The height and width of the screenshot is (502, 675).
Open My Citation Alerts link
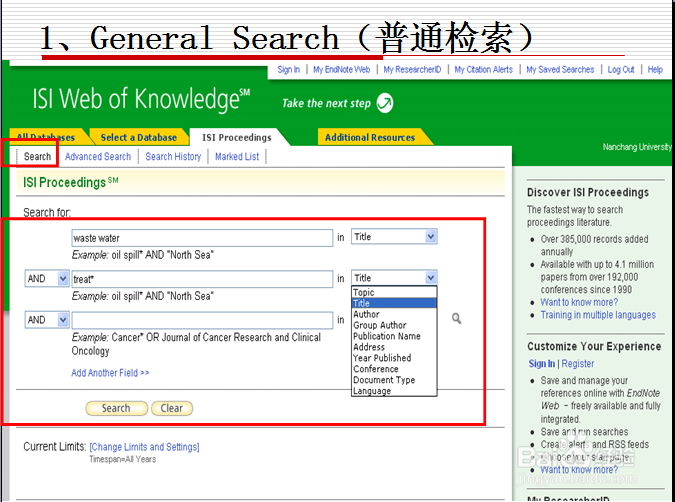483,70
